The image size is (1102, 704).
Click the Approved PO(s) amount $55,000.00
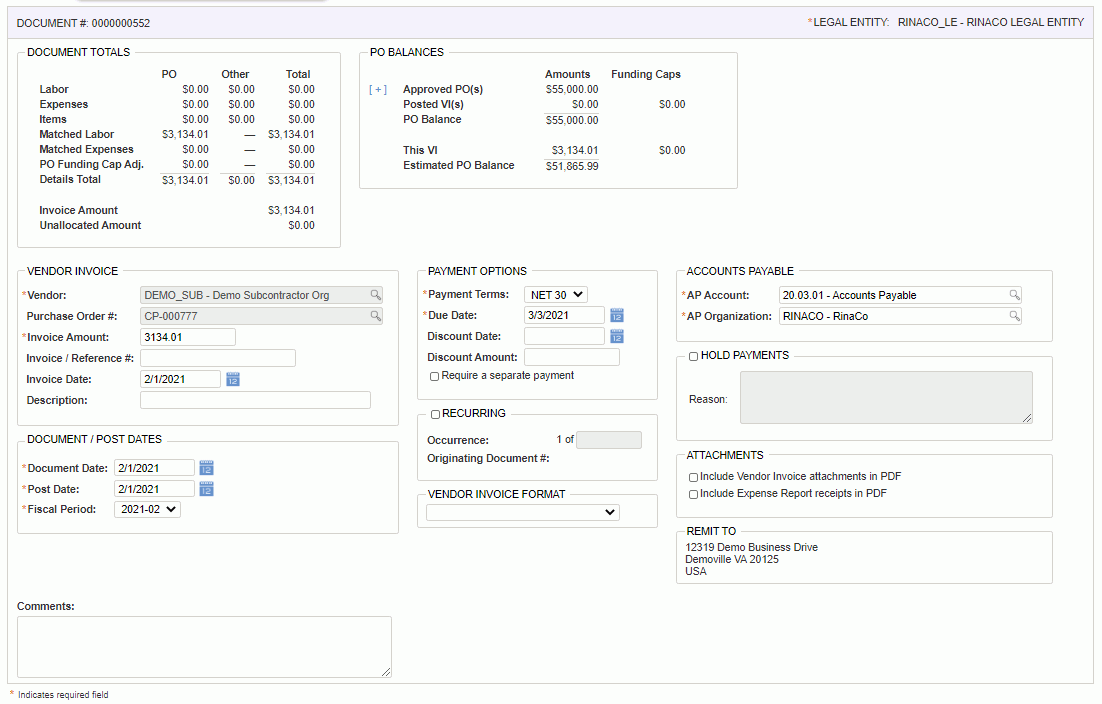pos(572,90)
